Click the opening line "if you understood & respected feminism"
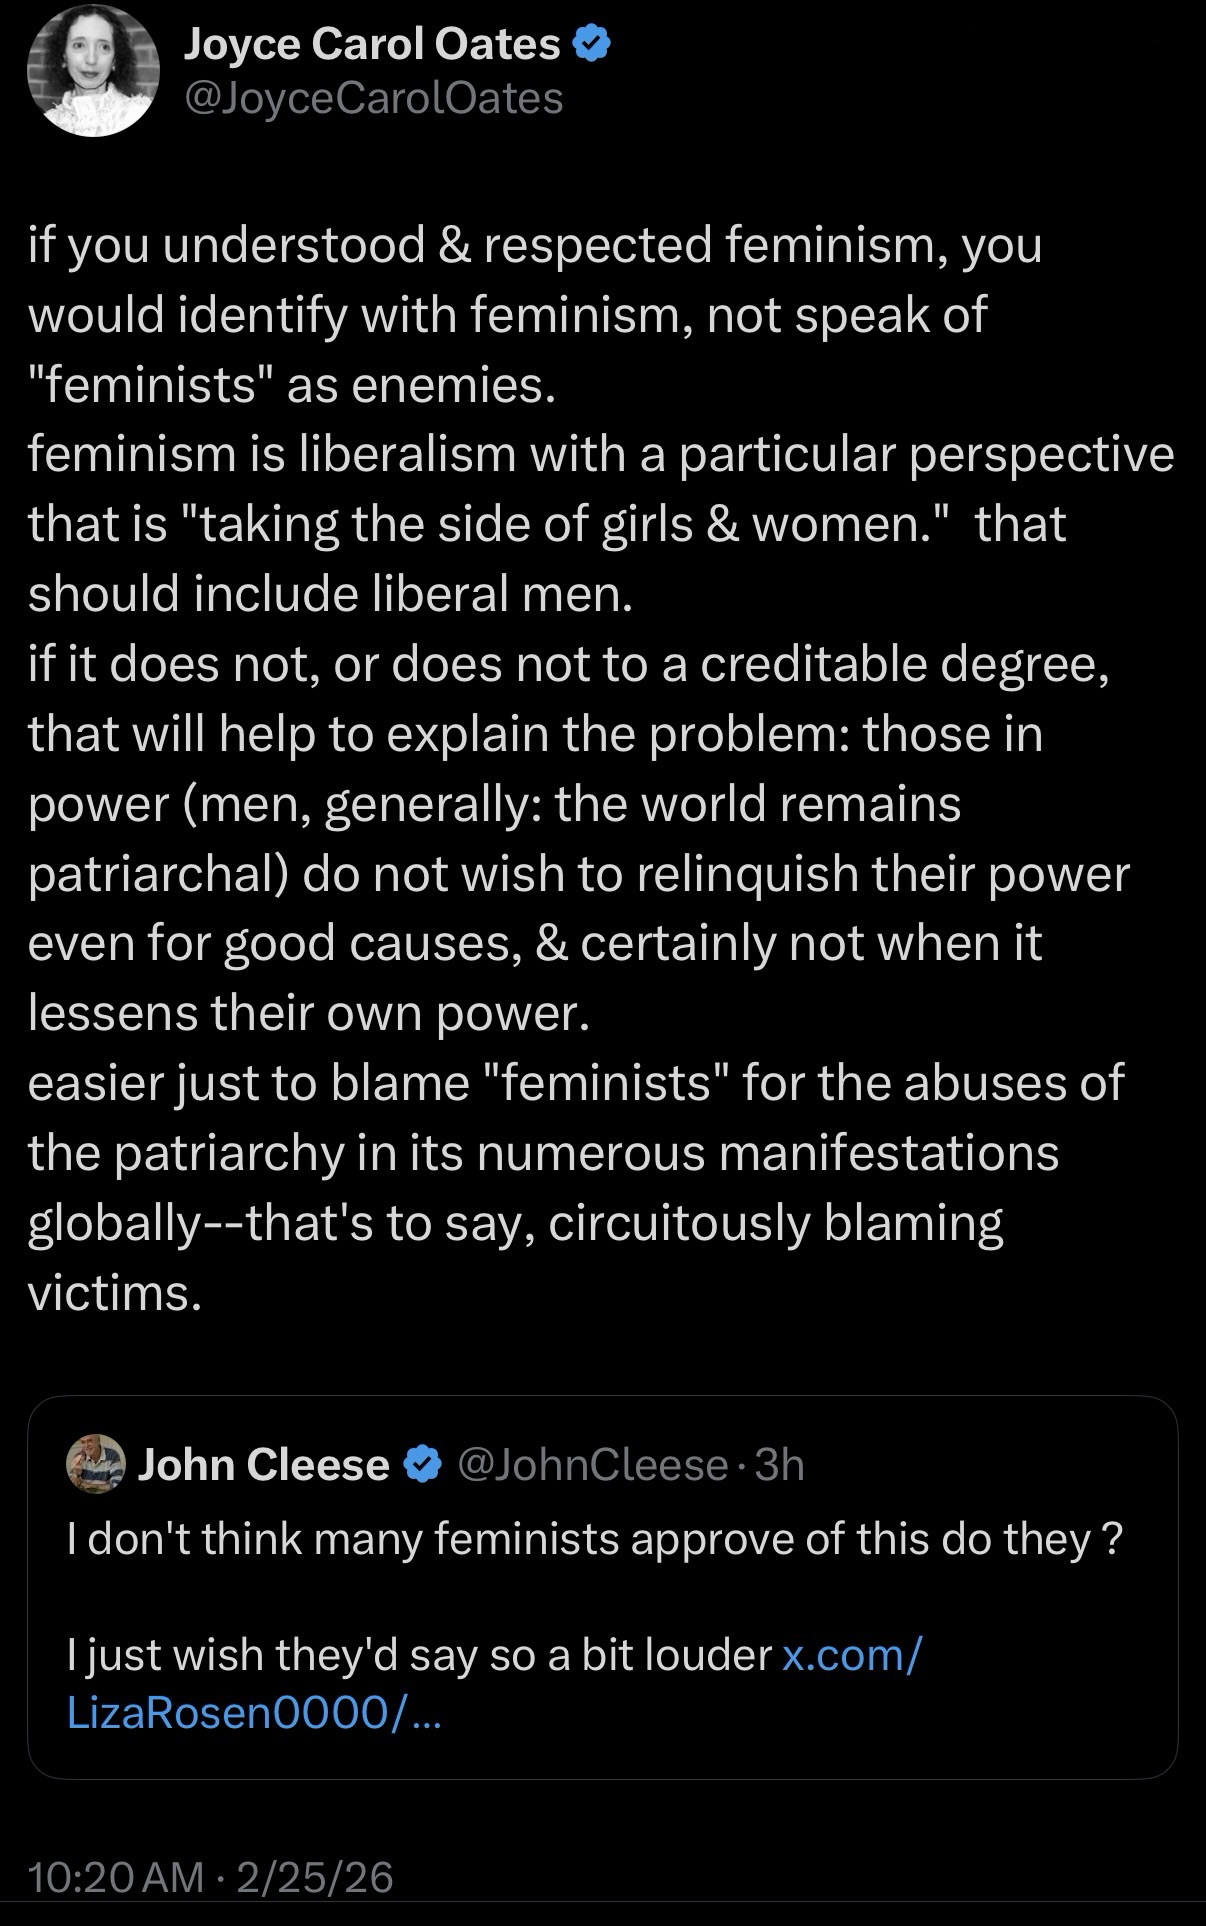 [x=535, y=245]
